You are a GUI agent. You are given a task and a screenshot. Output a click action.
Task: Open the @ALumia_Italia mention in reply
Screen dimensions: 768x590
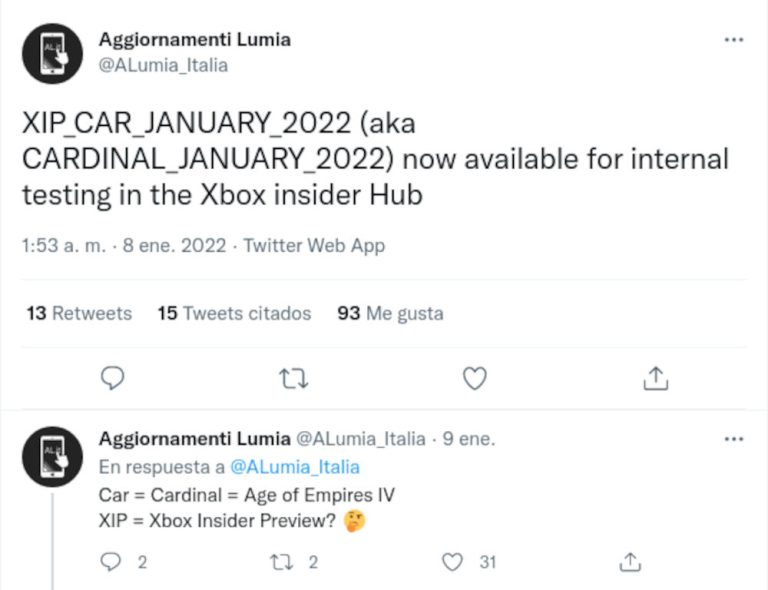coord(294,467)
